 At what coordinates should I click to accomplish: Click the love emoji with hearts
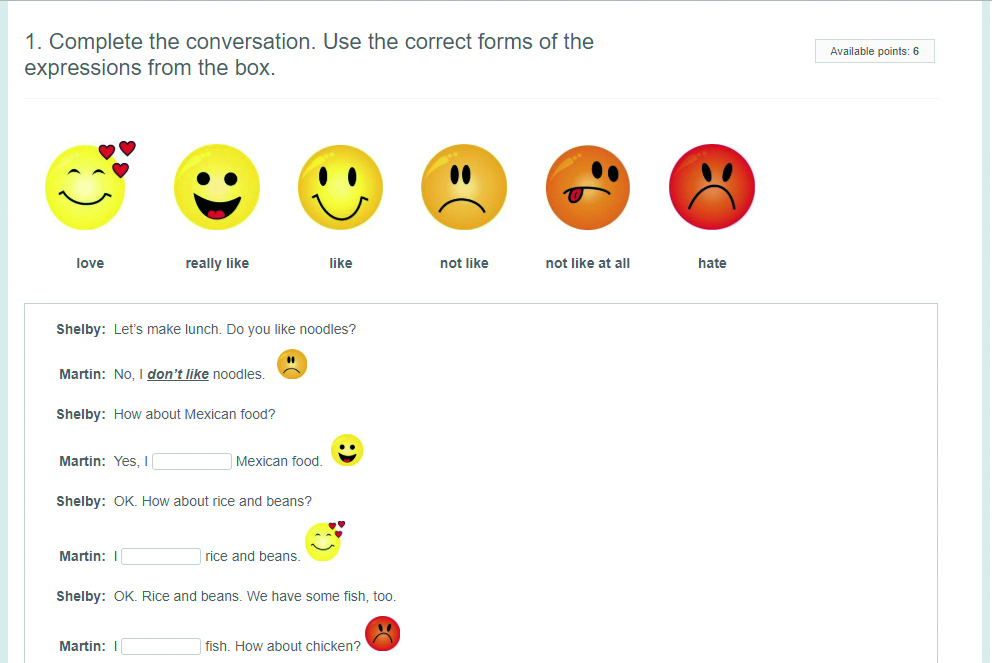[88, 186]
